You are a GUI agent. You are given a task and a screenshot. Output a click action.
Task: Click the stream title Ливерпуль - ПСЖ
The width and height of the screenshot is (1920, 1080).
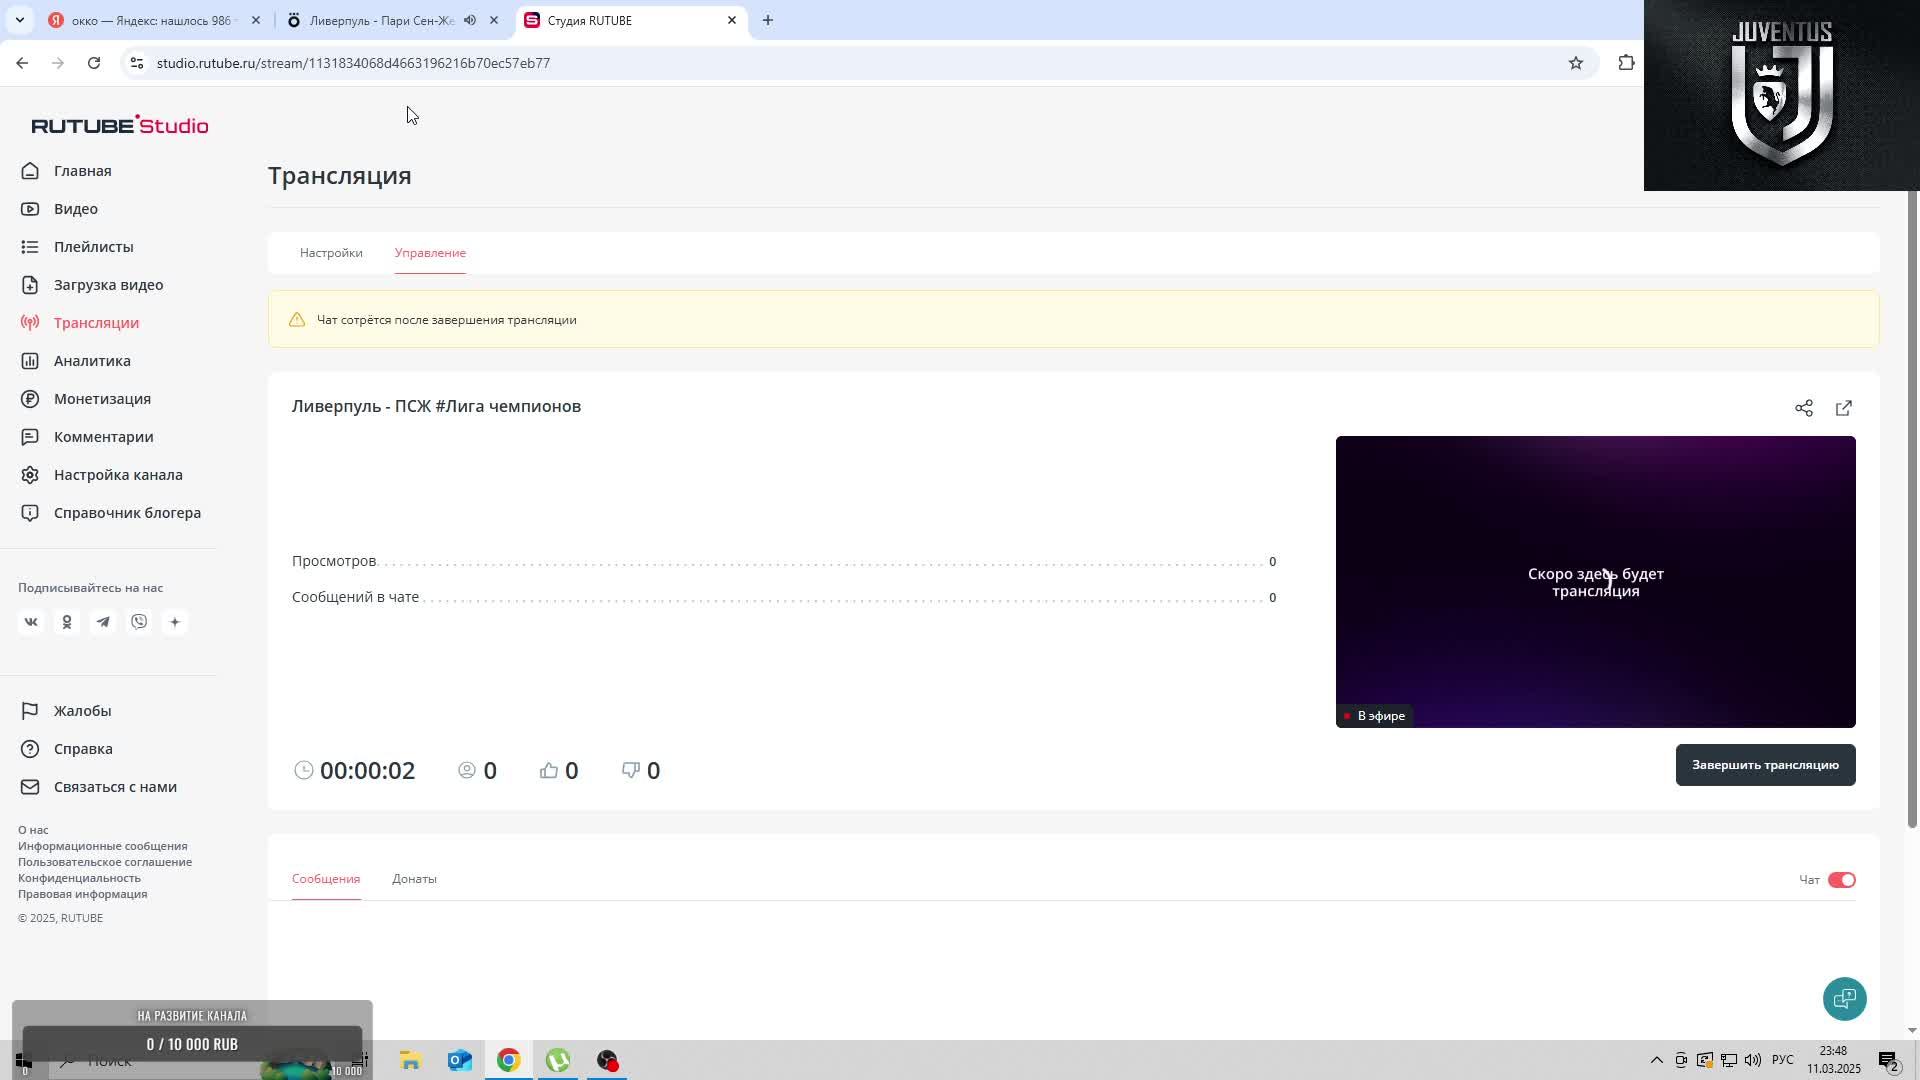[x=436, y=406]
